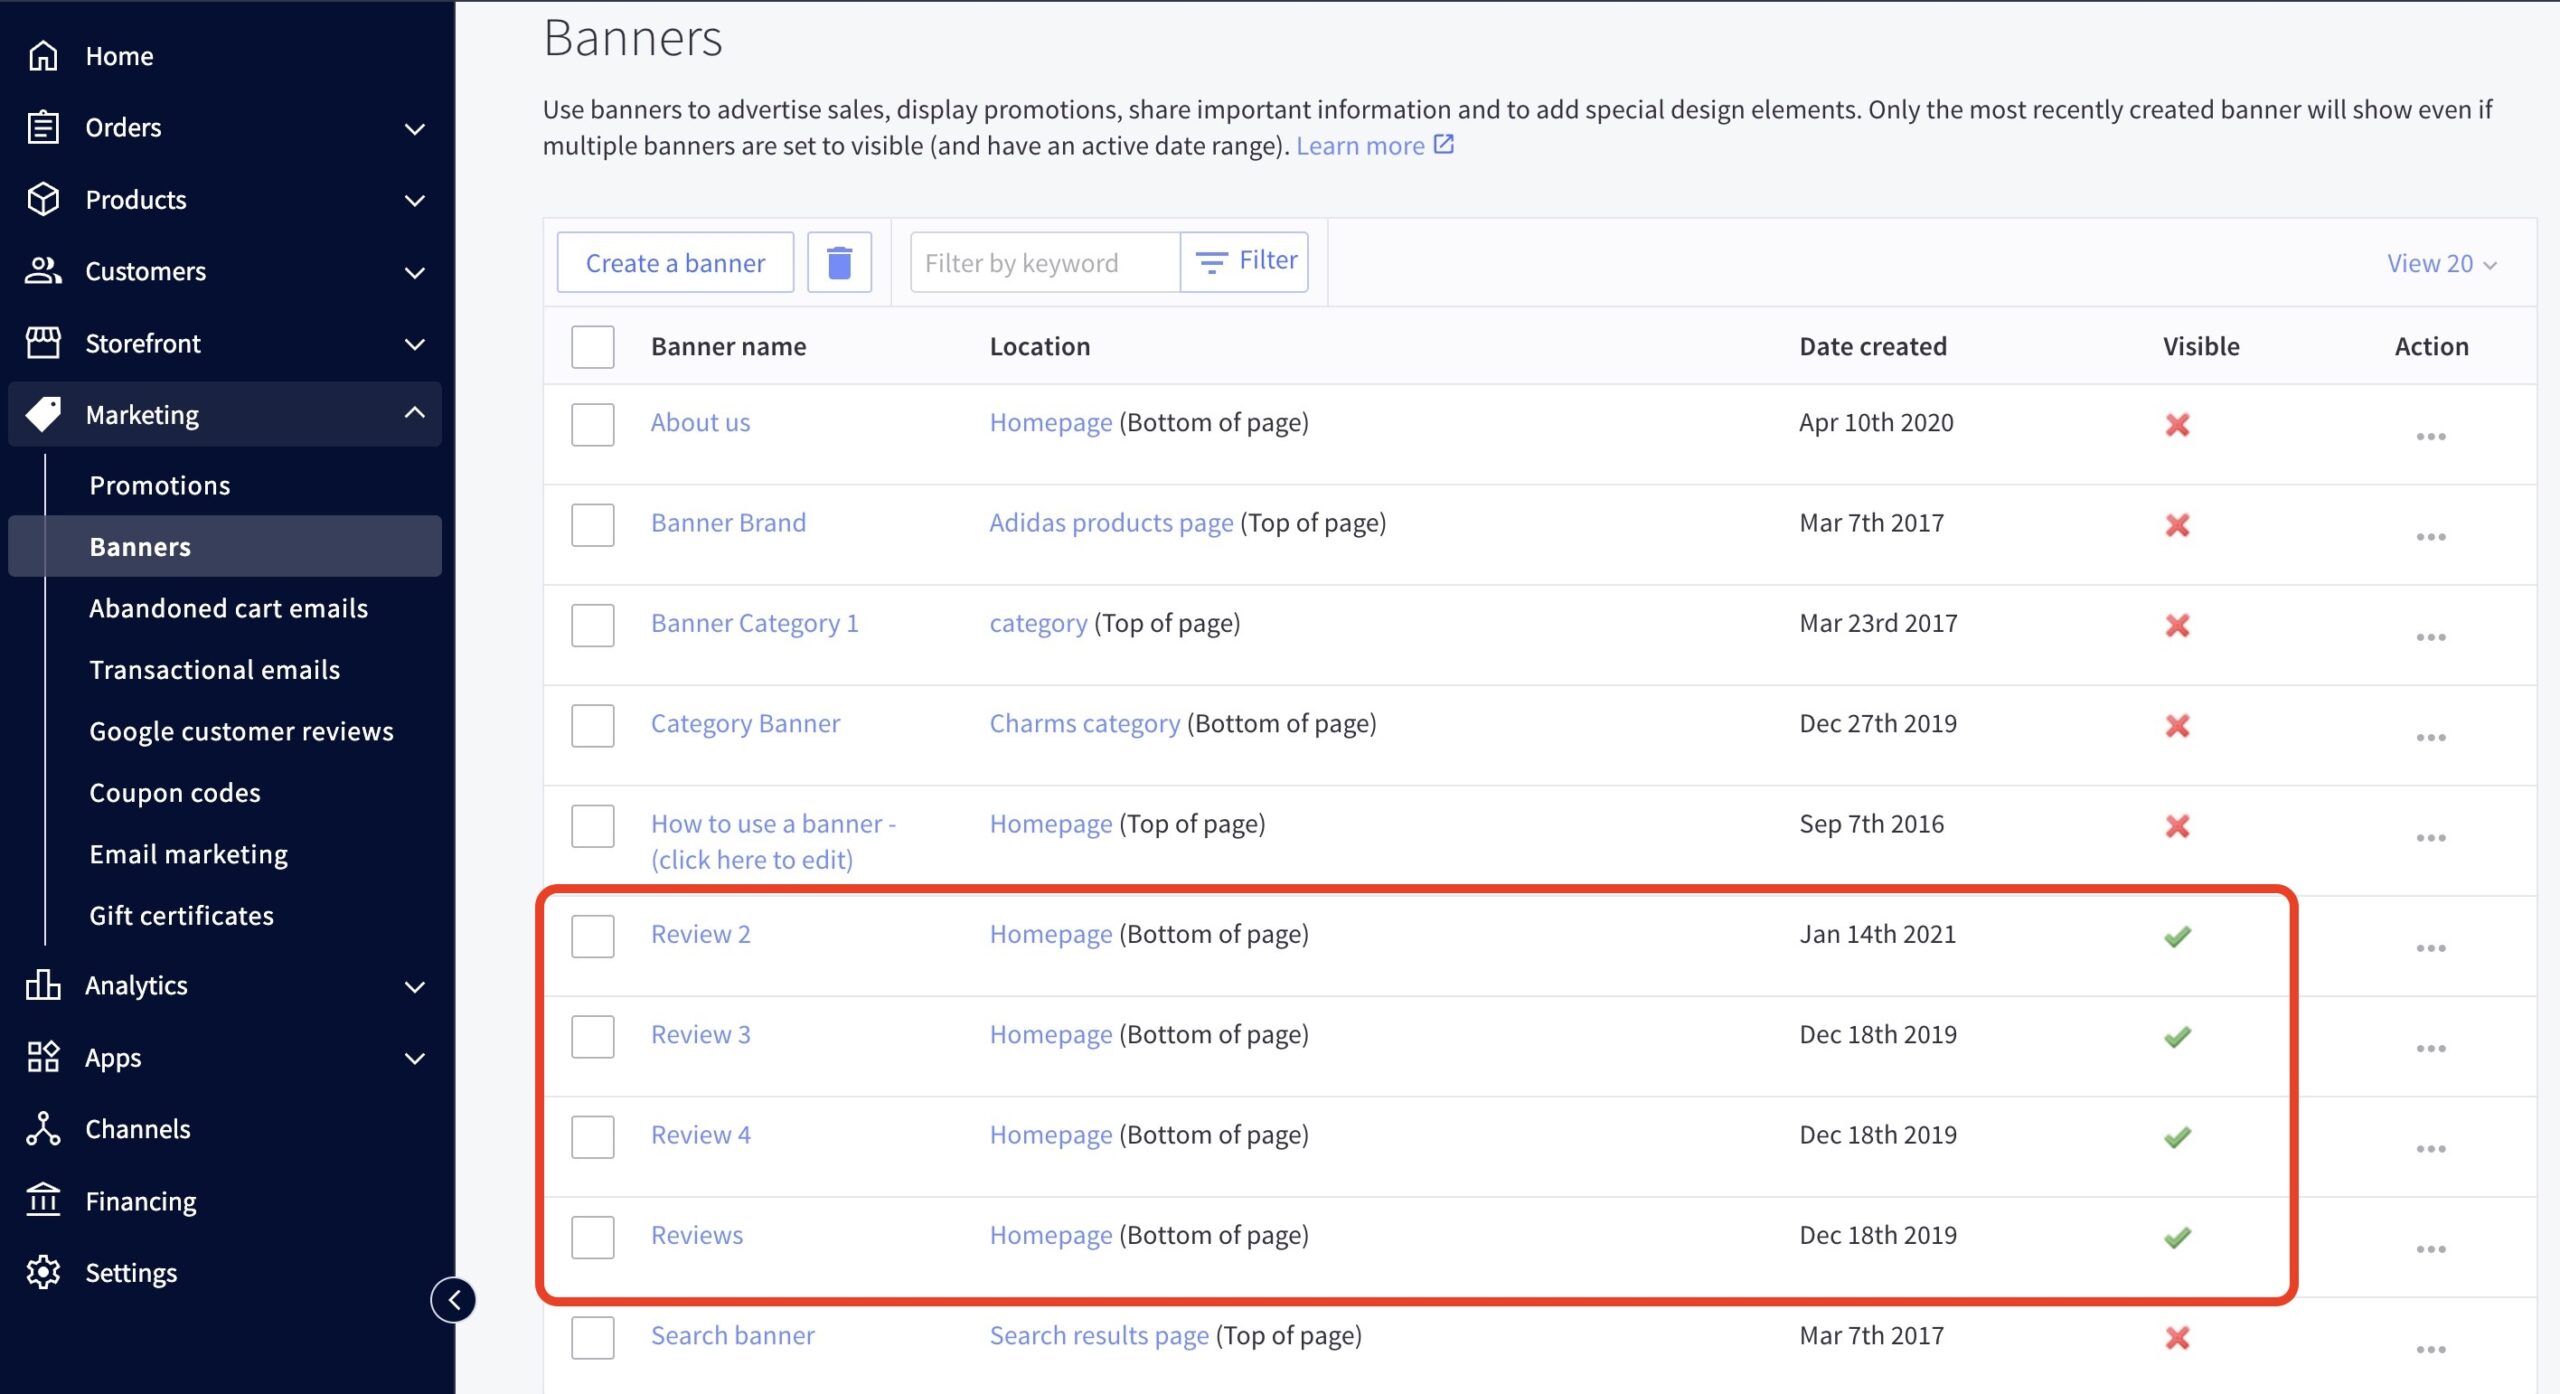
Task: Click the trash delete icon
Action: [x=839, y=263]
